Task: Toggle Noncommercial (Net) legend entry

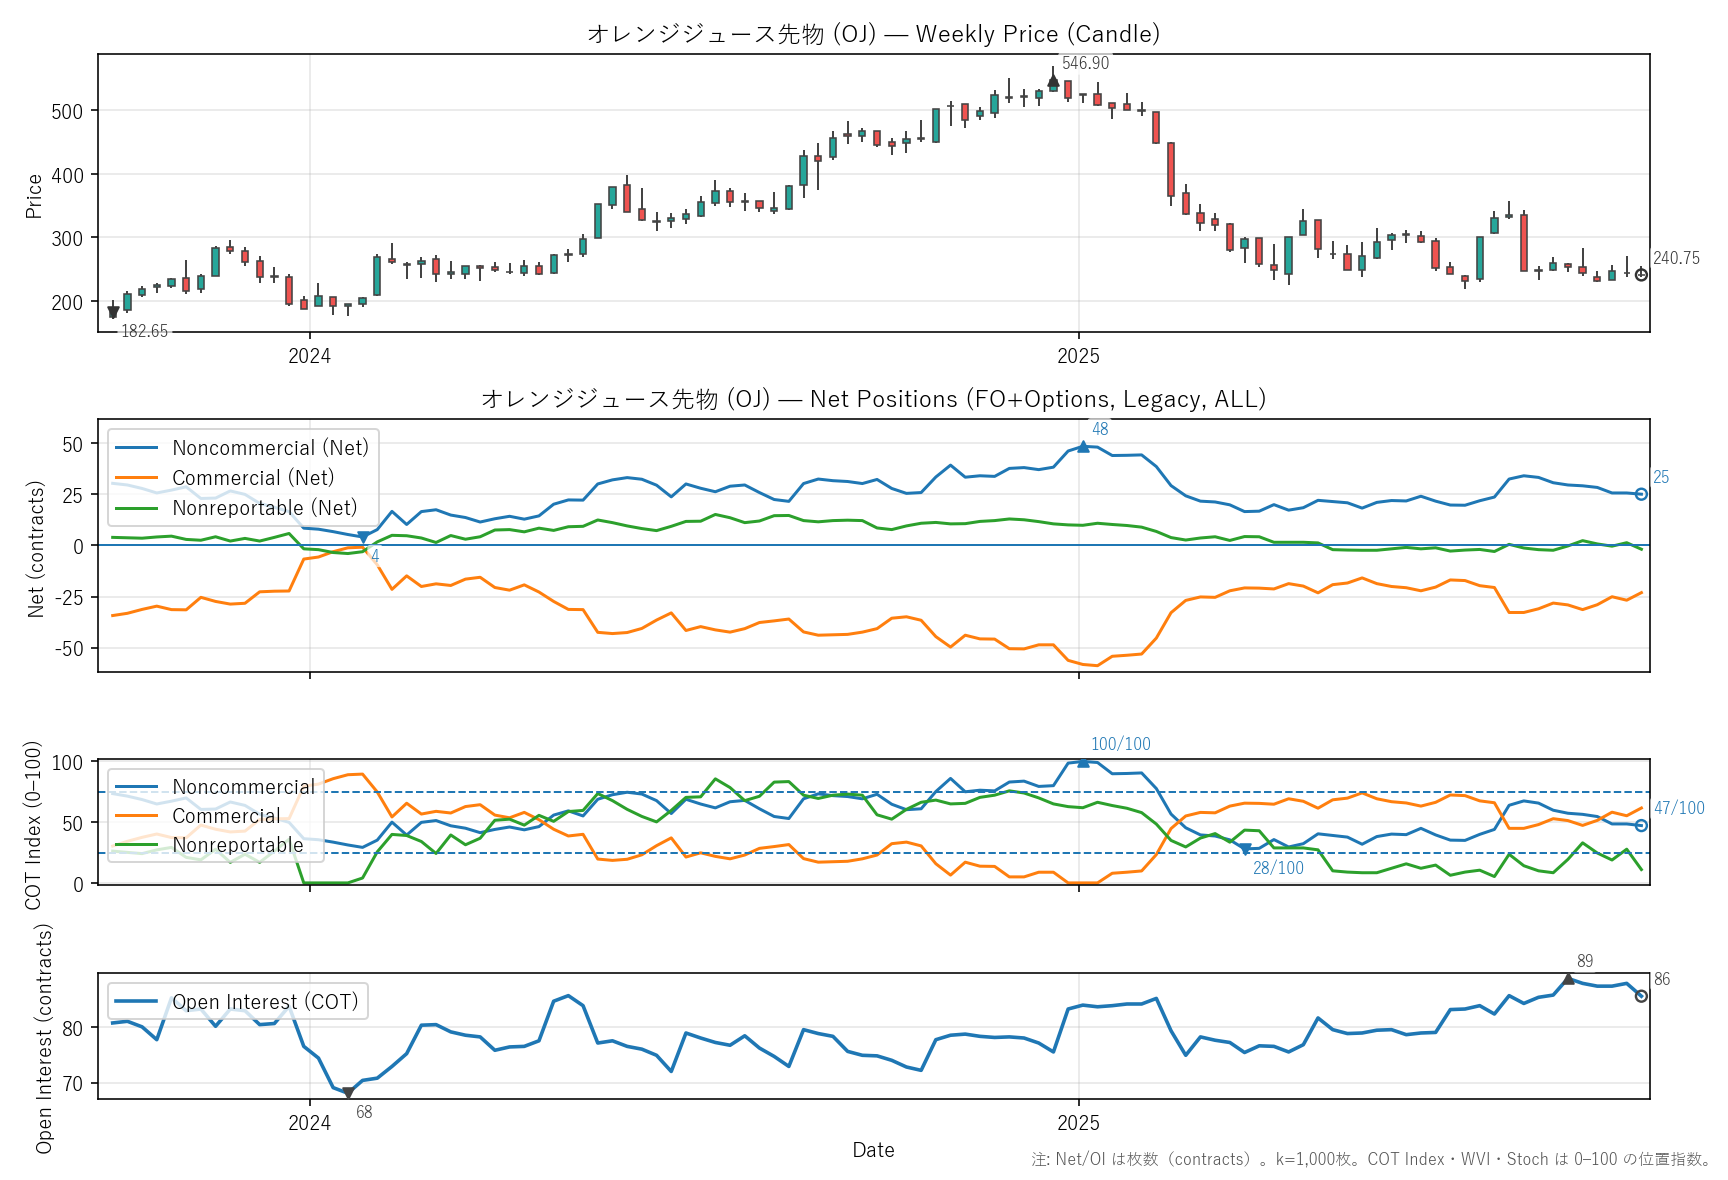Action: [x=270, y=448]
